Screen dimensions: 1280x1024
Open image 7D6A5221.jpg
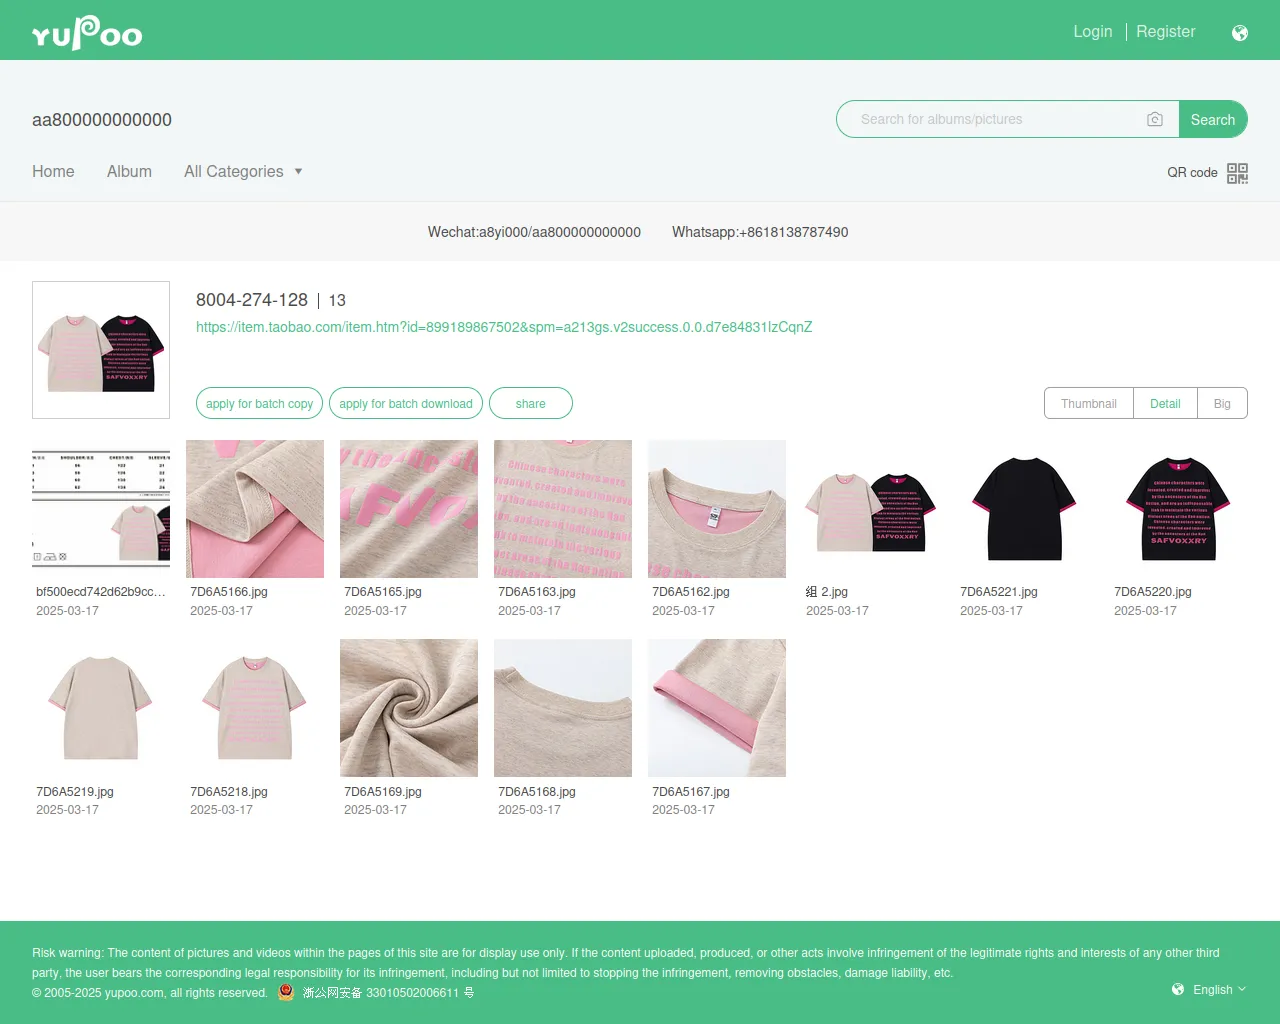[x=1025, y=509]
